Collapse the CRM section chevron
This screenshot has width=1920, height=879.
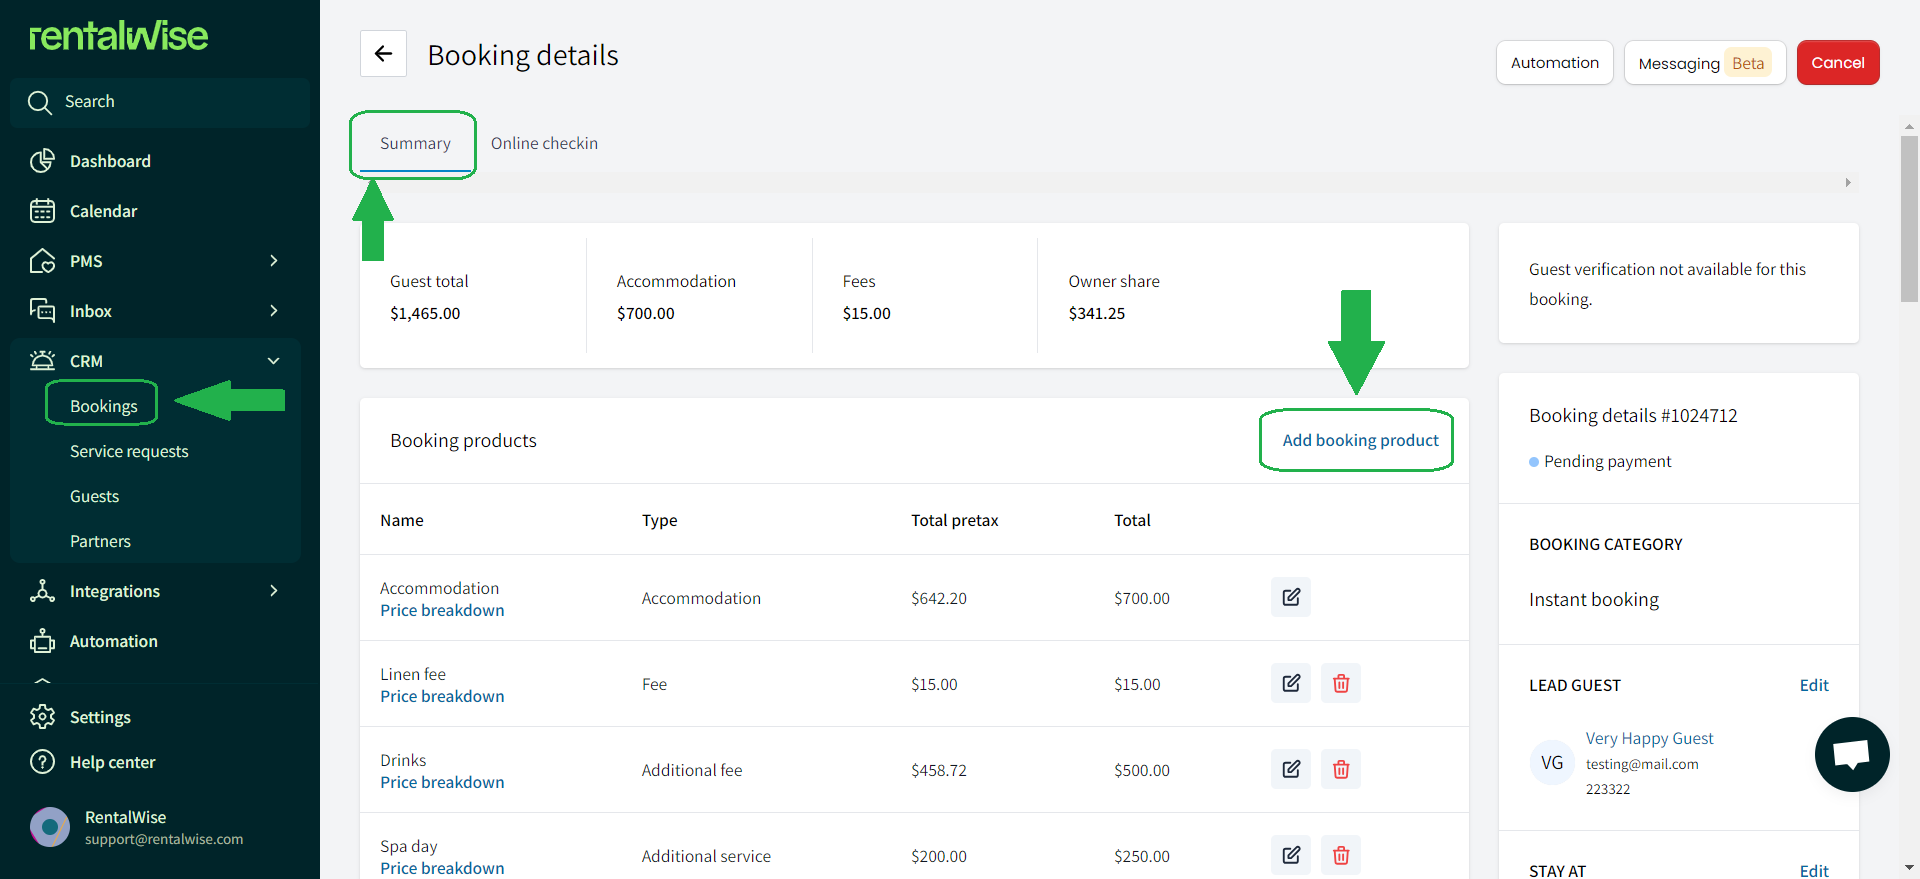click(274, 361)
